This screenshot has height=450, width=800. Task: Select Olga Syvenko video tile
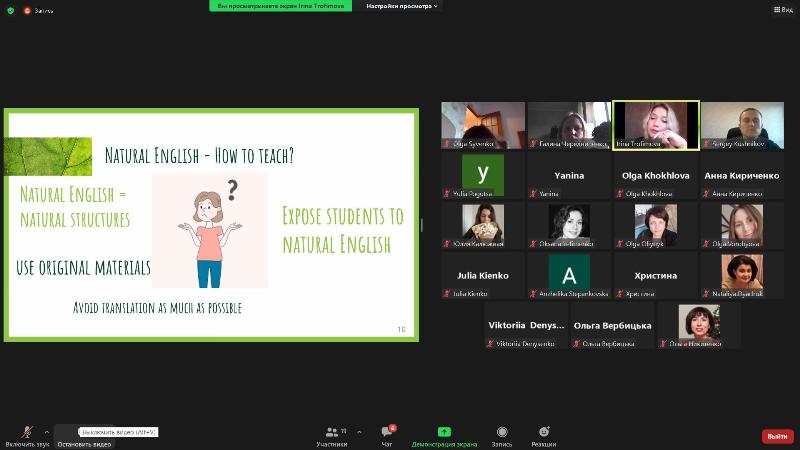(483, 126)
